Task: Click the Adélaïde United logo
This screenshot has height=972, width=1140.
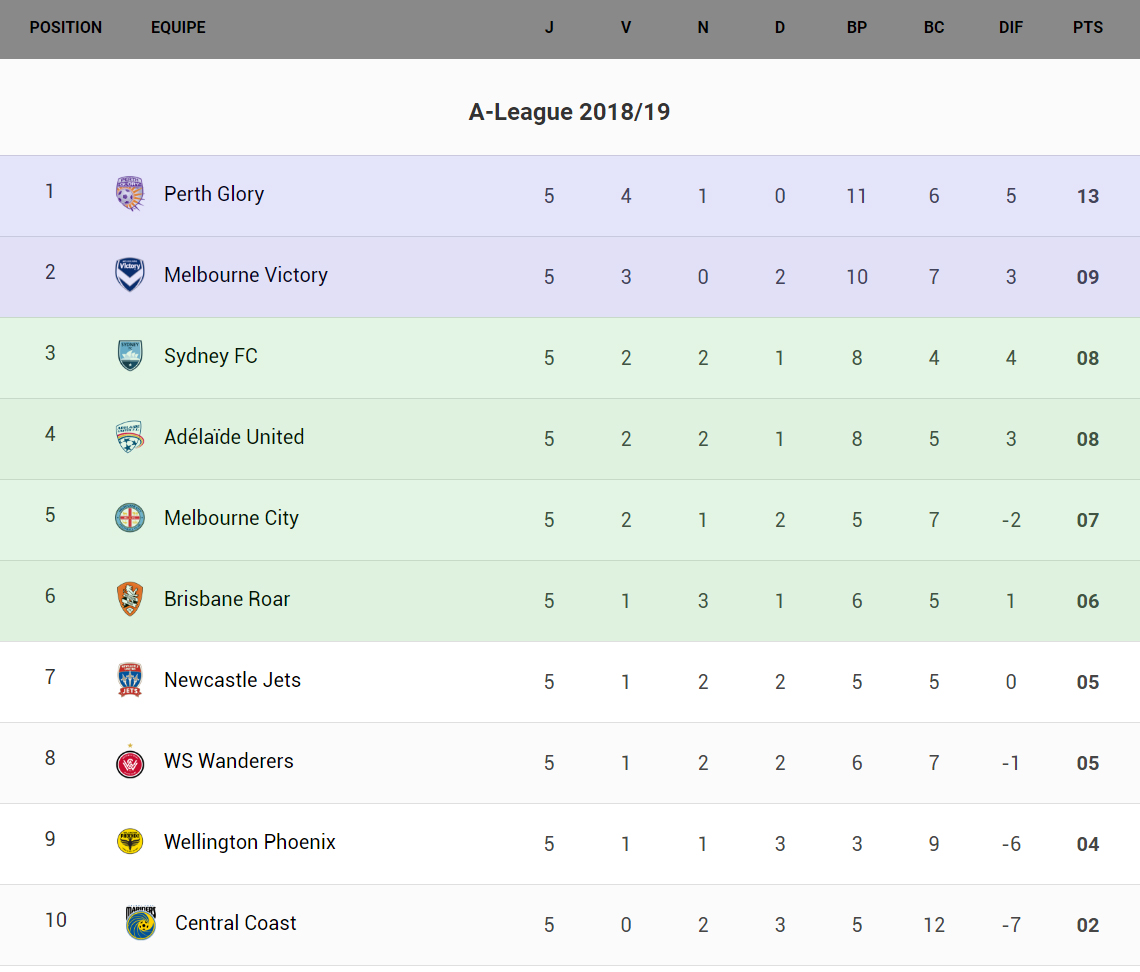Action: tap(130, 437)
